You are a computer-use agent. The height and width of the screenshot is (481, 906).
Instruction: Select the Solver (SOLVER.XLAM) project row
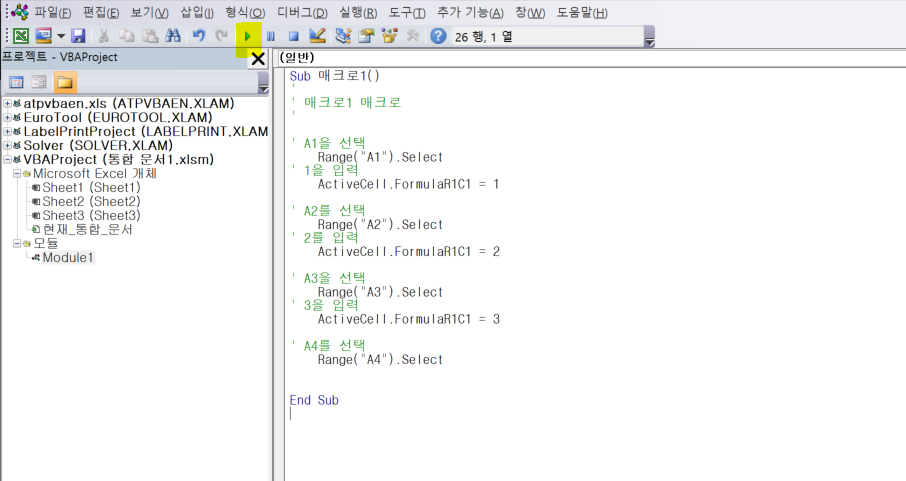point(98,145)
